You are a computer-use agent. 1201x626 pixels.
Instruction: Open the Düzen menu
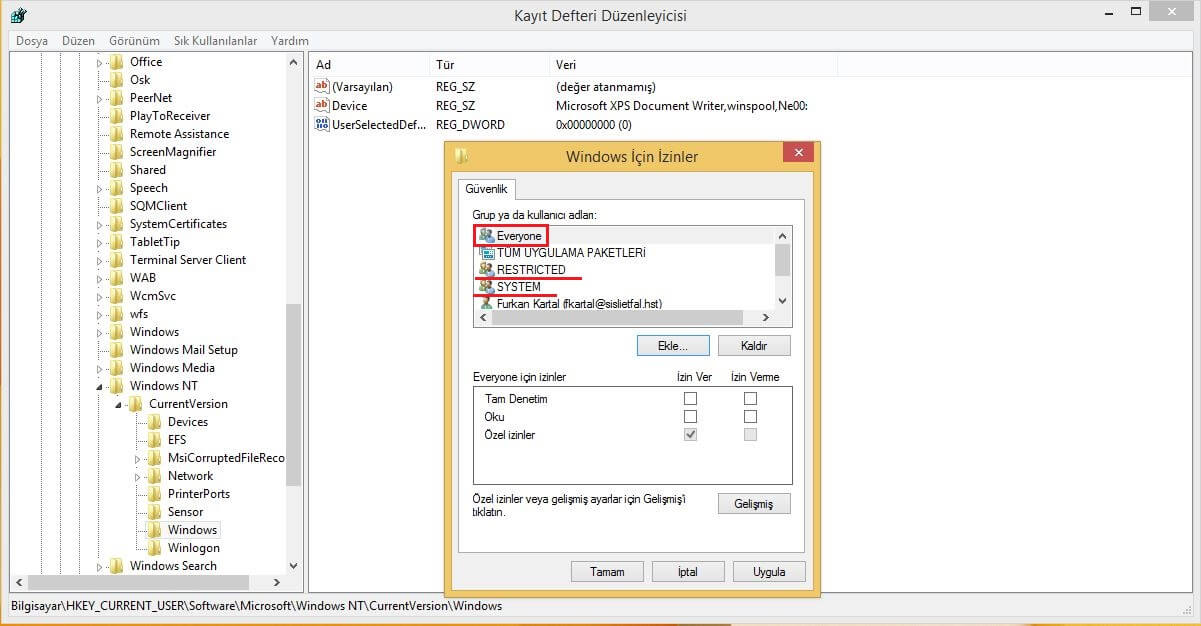pyautogui.click(x=78, y=41)
